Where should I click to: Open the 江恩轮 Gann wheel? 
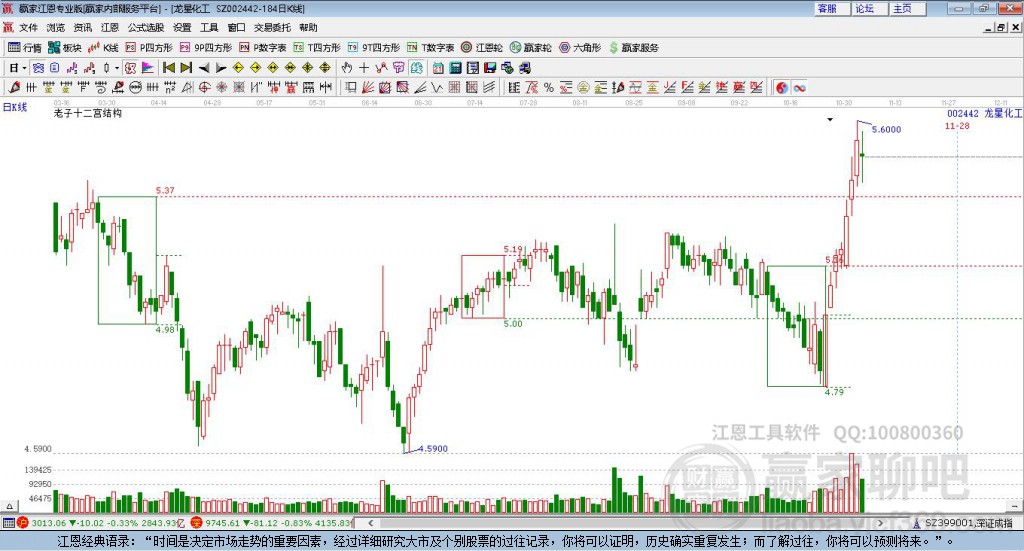(x=482, y=48)
